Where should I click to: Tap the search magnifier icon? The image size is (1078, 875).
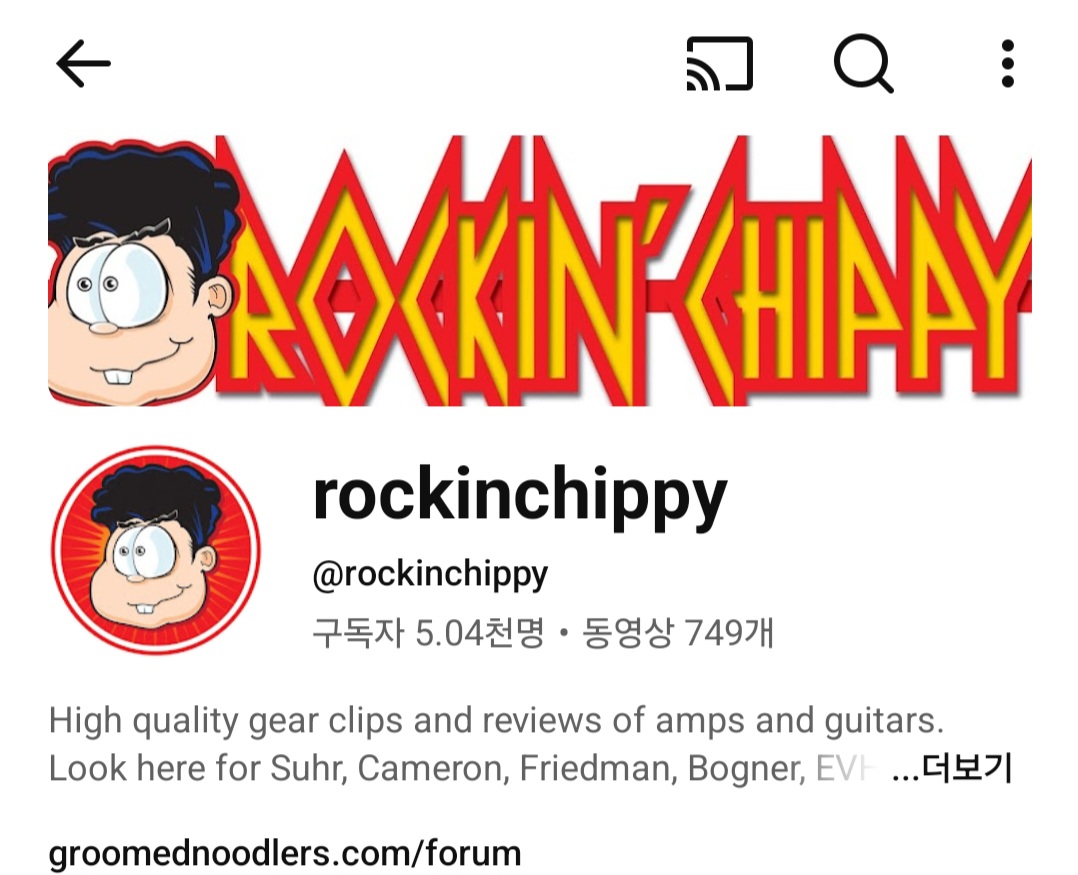tap(864, 63)
